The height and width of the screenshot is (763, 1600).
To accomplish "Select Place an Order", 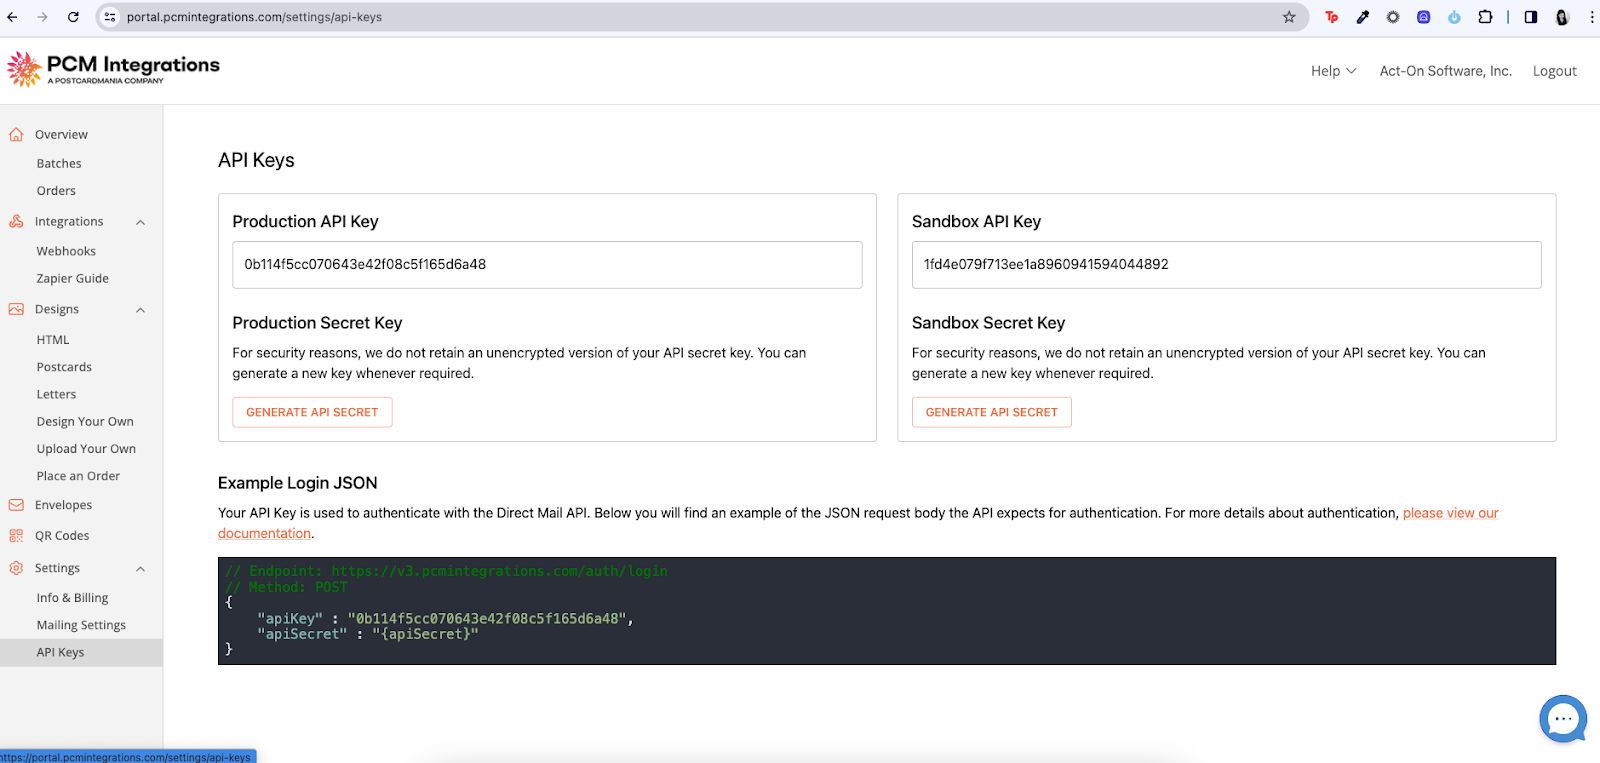I will pyautogui.click(x=78, y=476).
